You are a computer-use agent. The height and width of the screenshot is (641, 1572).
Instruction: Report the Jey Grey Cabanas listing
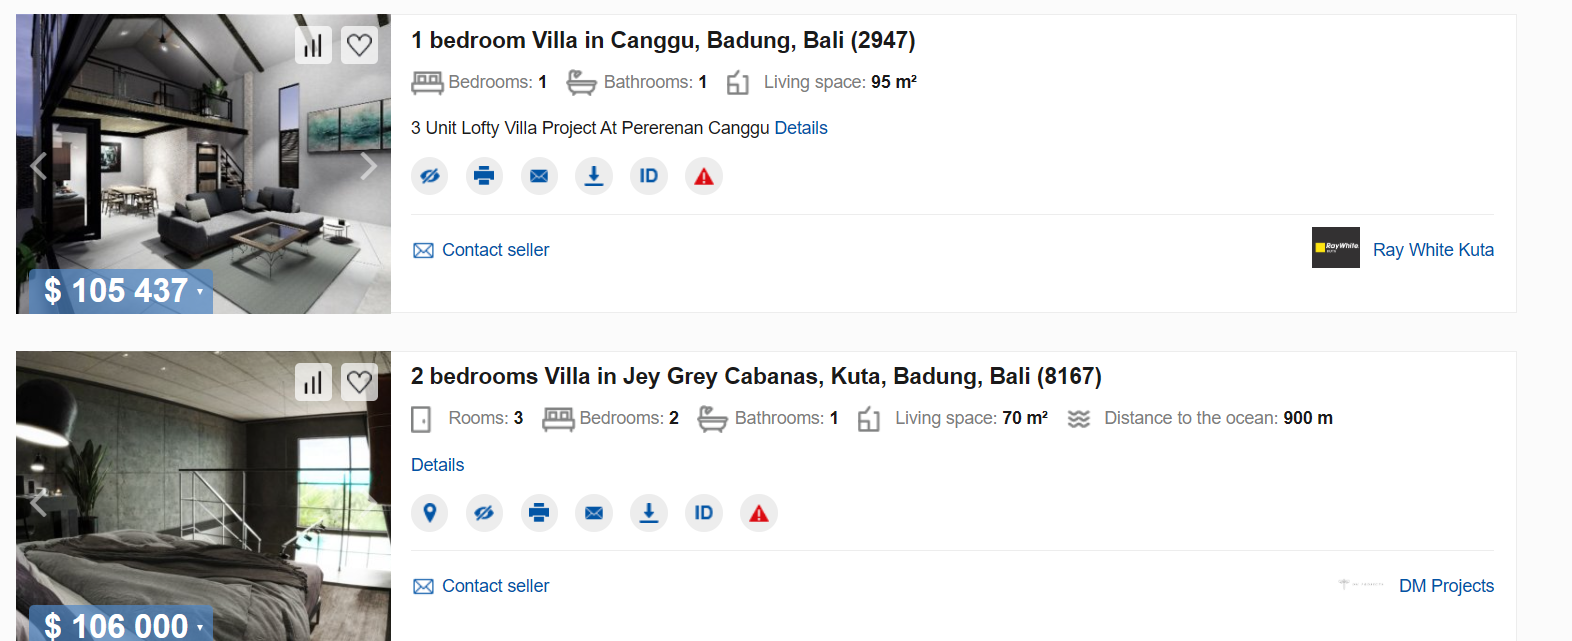point(759,513)
